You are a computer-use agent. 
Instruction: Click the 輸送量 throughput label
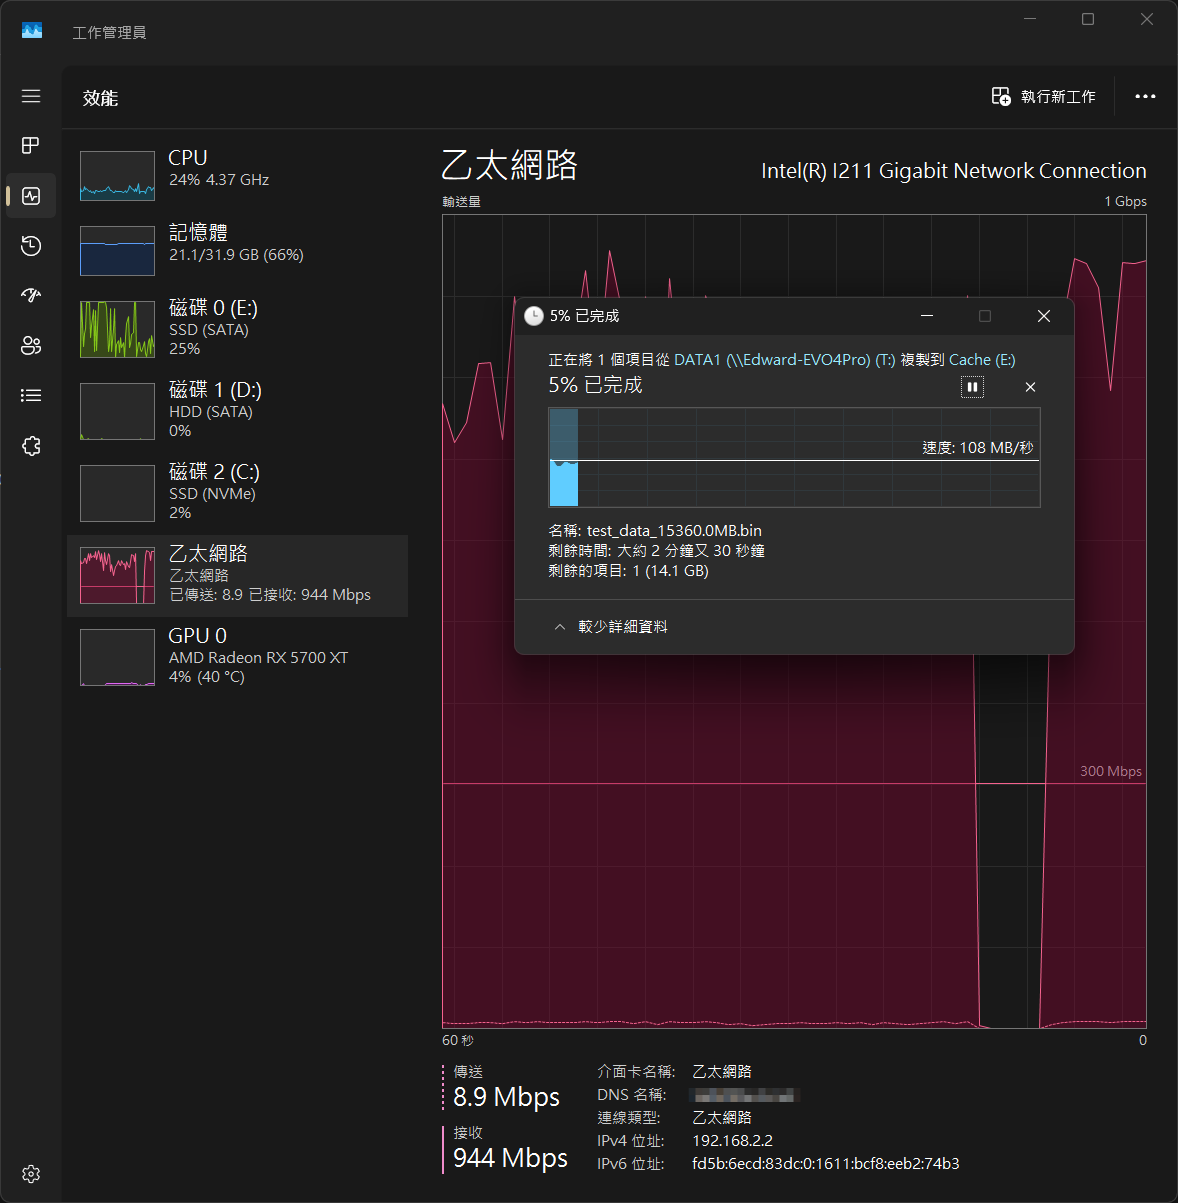pos(461,201)
